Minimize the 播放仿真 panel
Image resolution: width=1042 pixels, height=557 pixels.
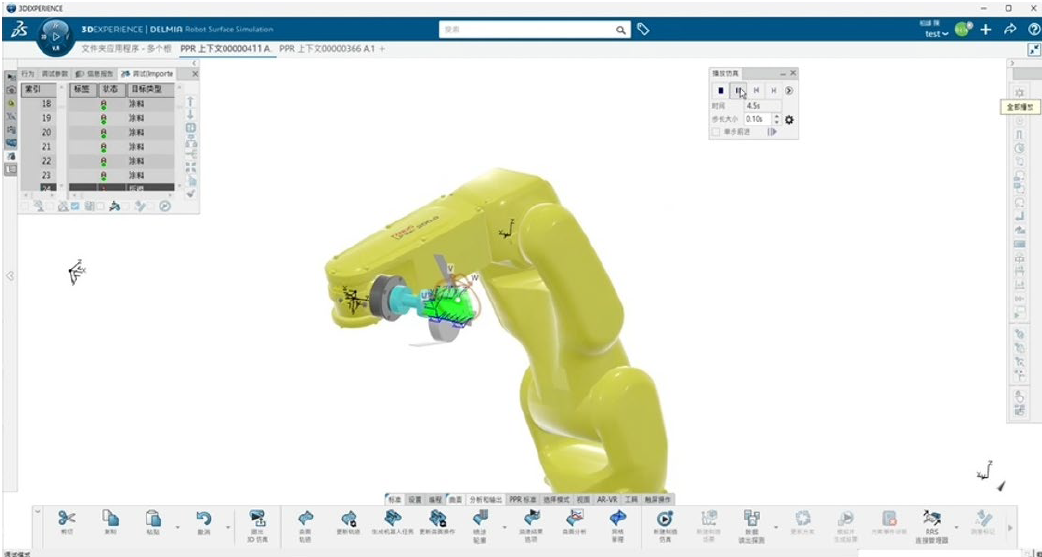coord(783,74)
